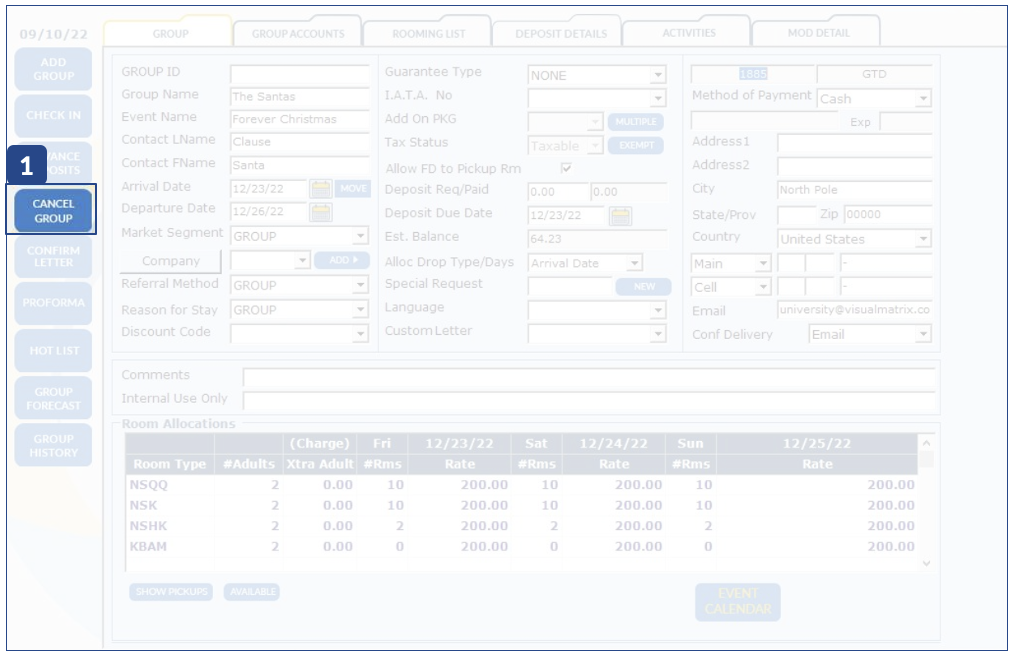Image resolution: width=1013 pixels, height=654 pixels.
Task: Open the Arrival Date calendar picker
Action: 320,188
